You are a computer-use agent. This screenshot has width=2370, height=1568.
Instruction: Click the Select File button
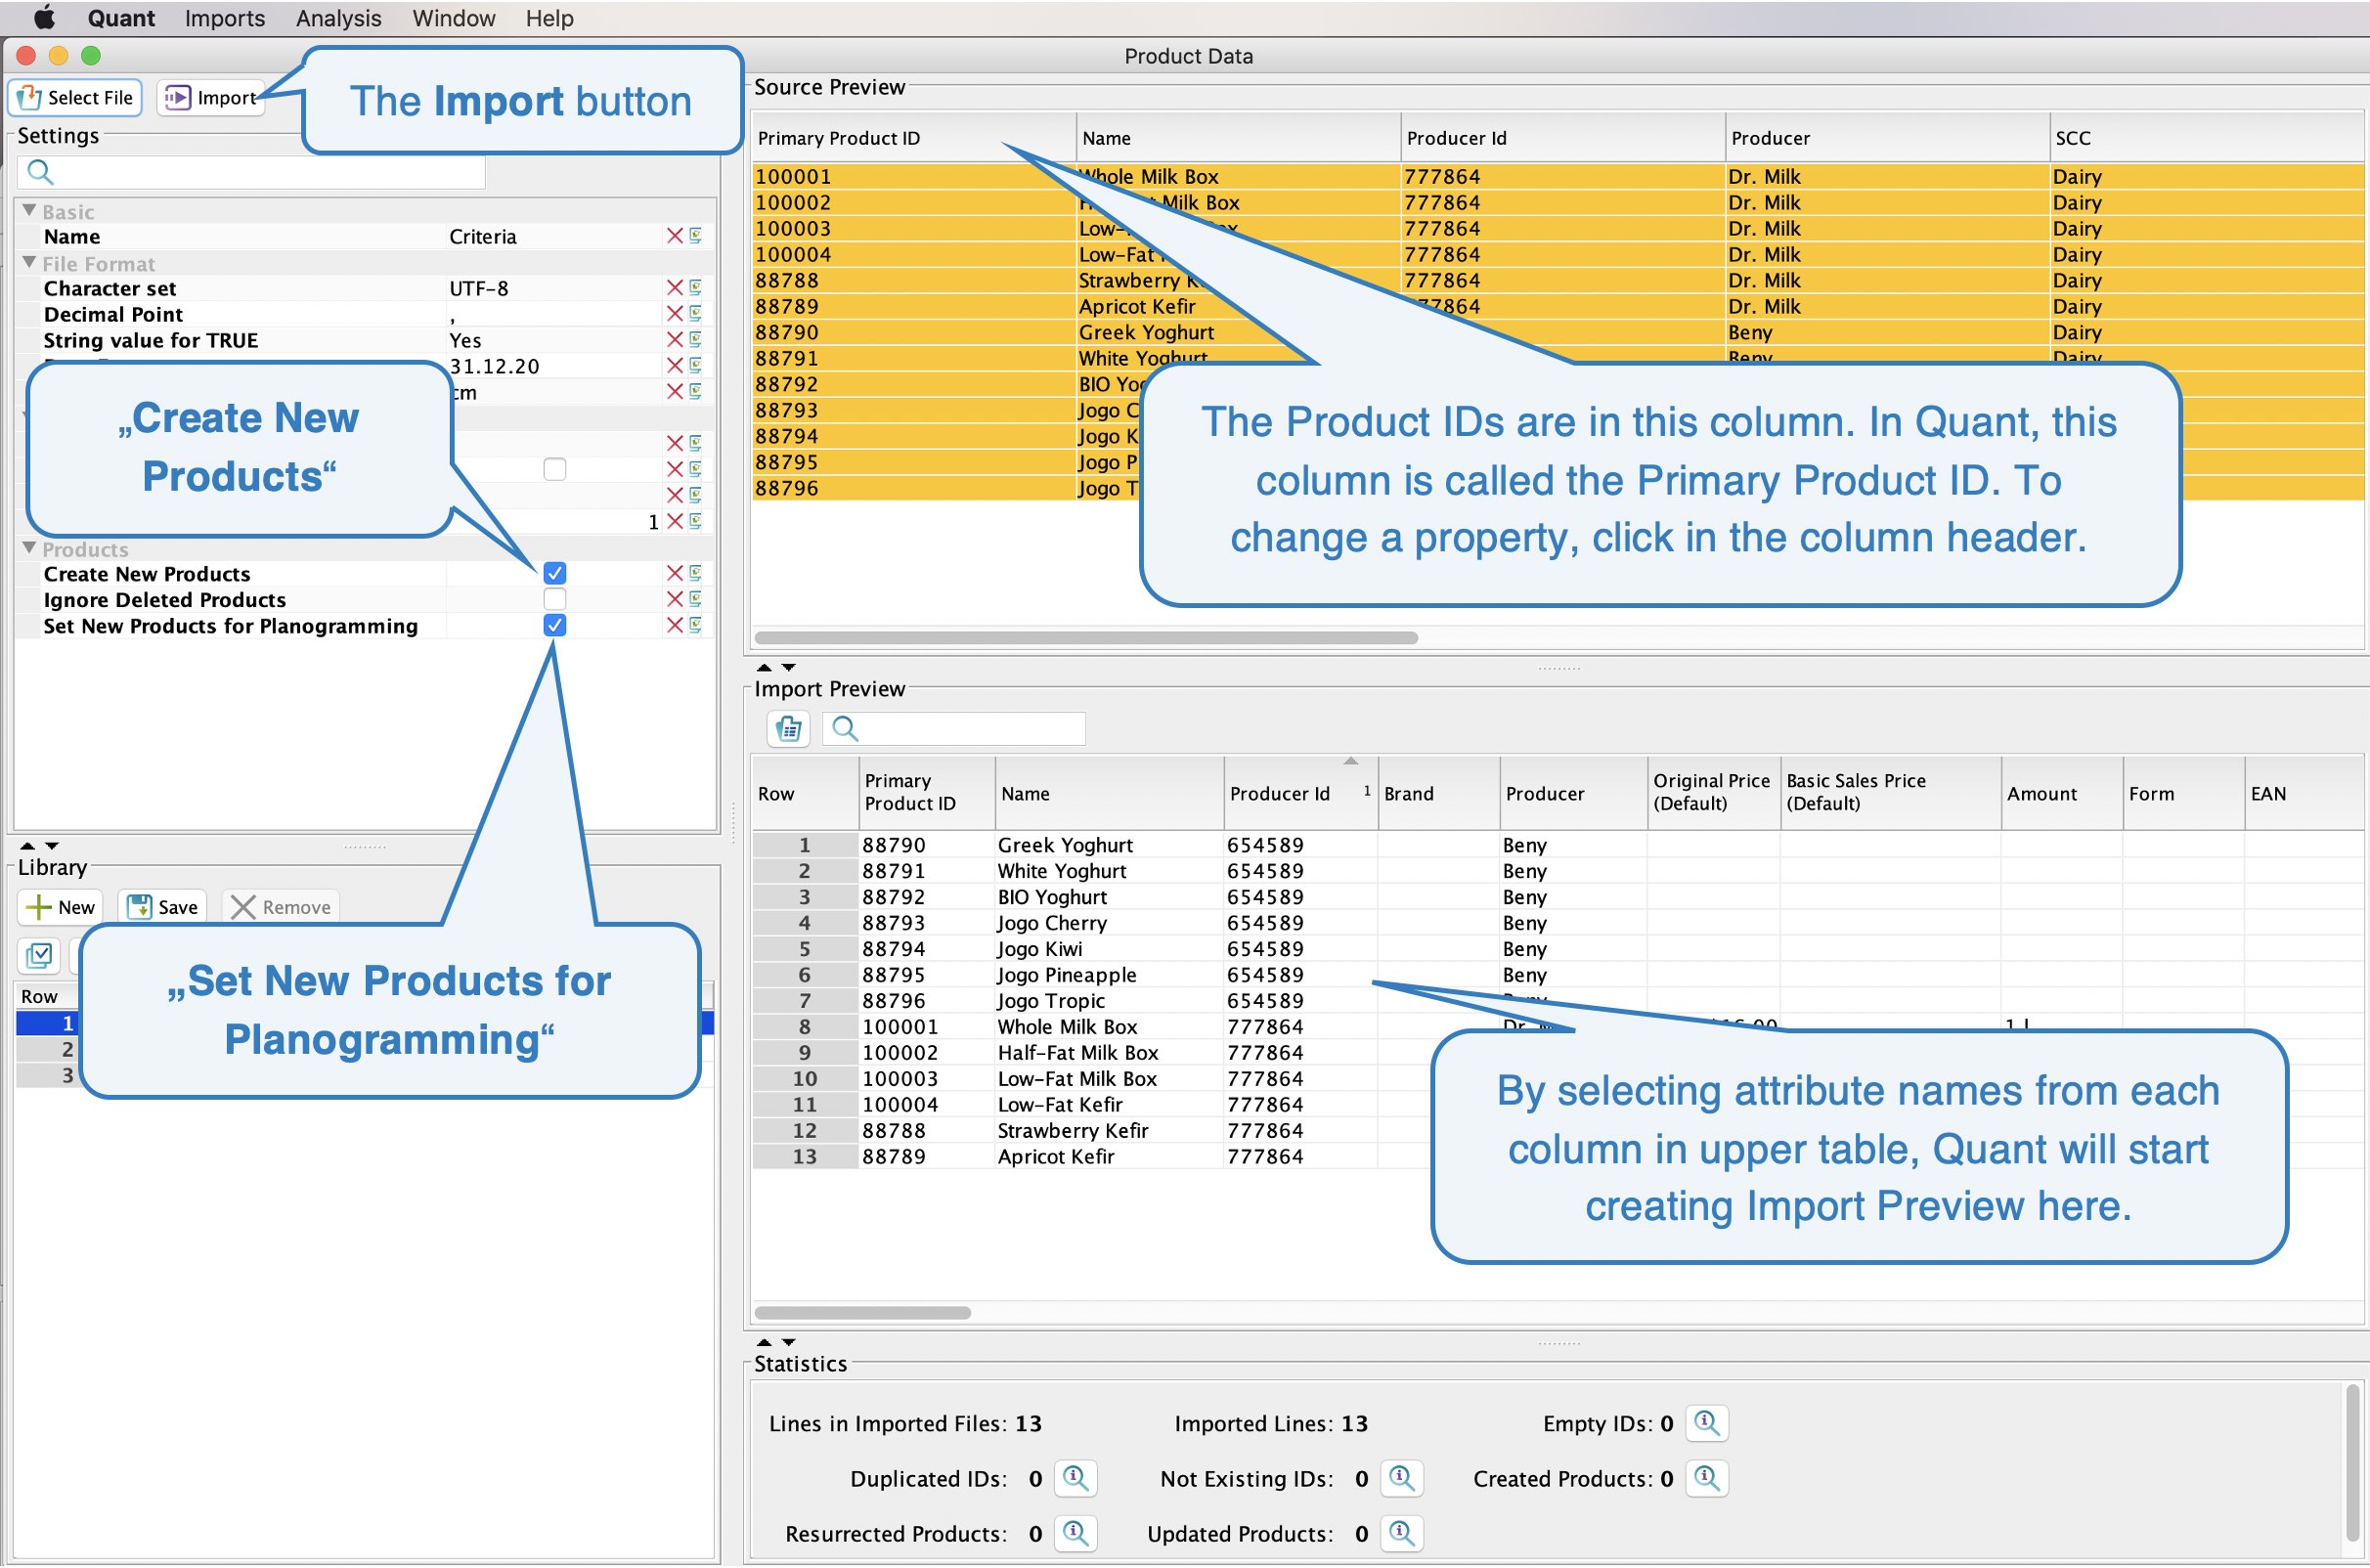click(x=76, y=97)
